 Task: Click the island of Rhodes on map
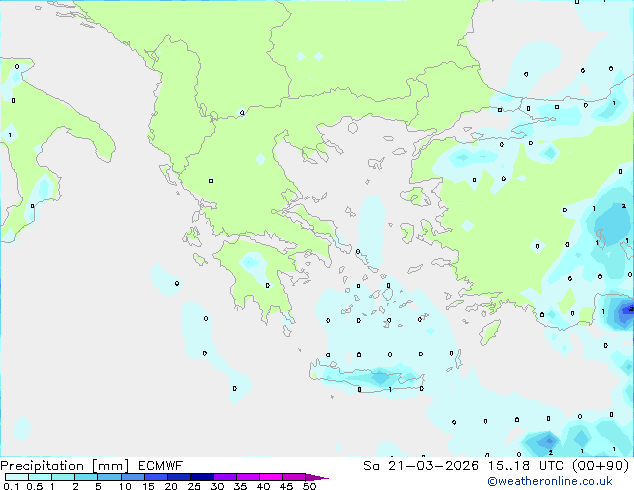pos(490,332)
